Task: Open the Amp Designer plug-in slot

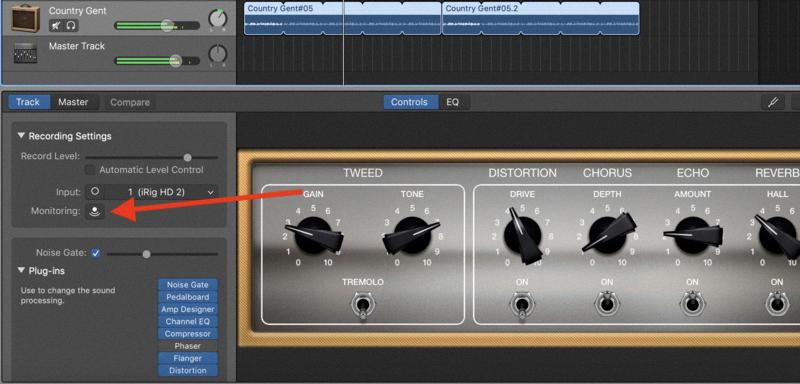Action: 188,309
